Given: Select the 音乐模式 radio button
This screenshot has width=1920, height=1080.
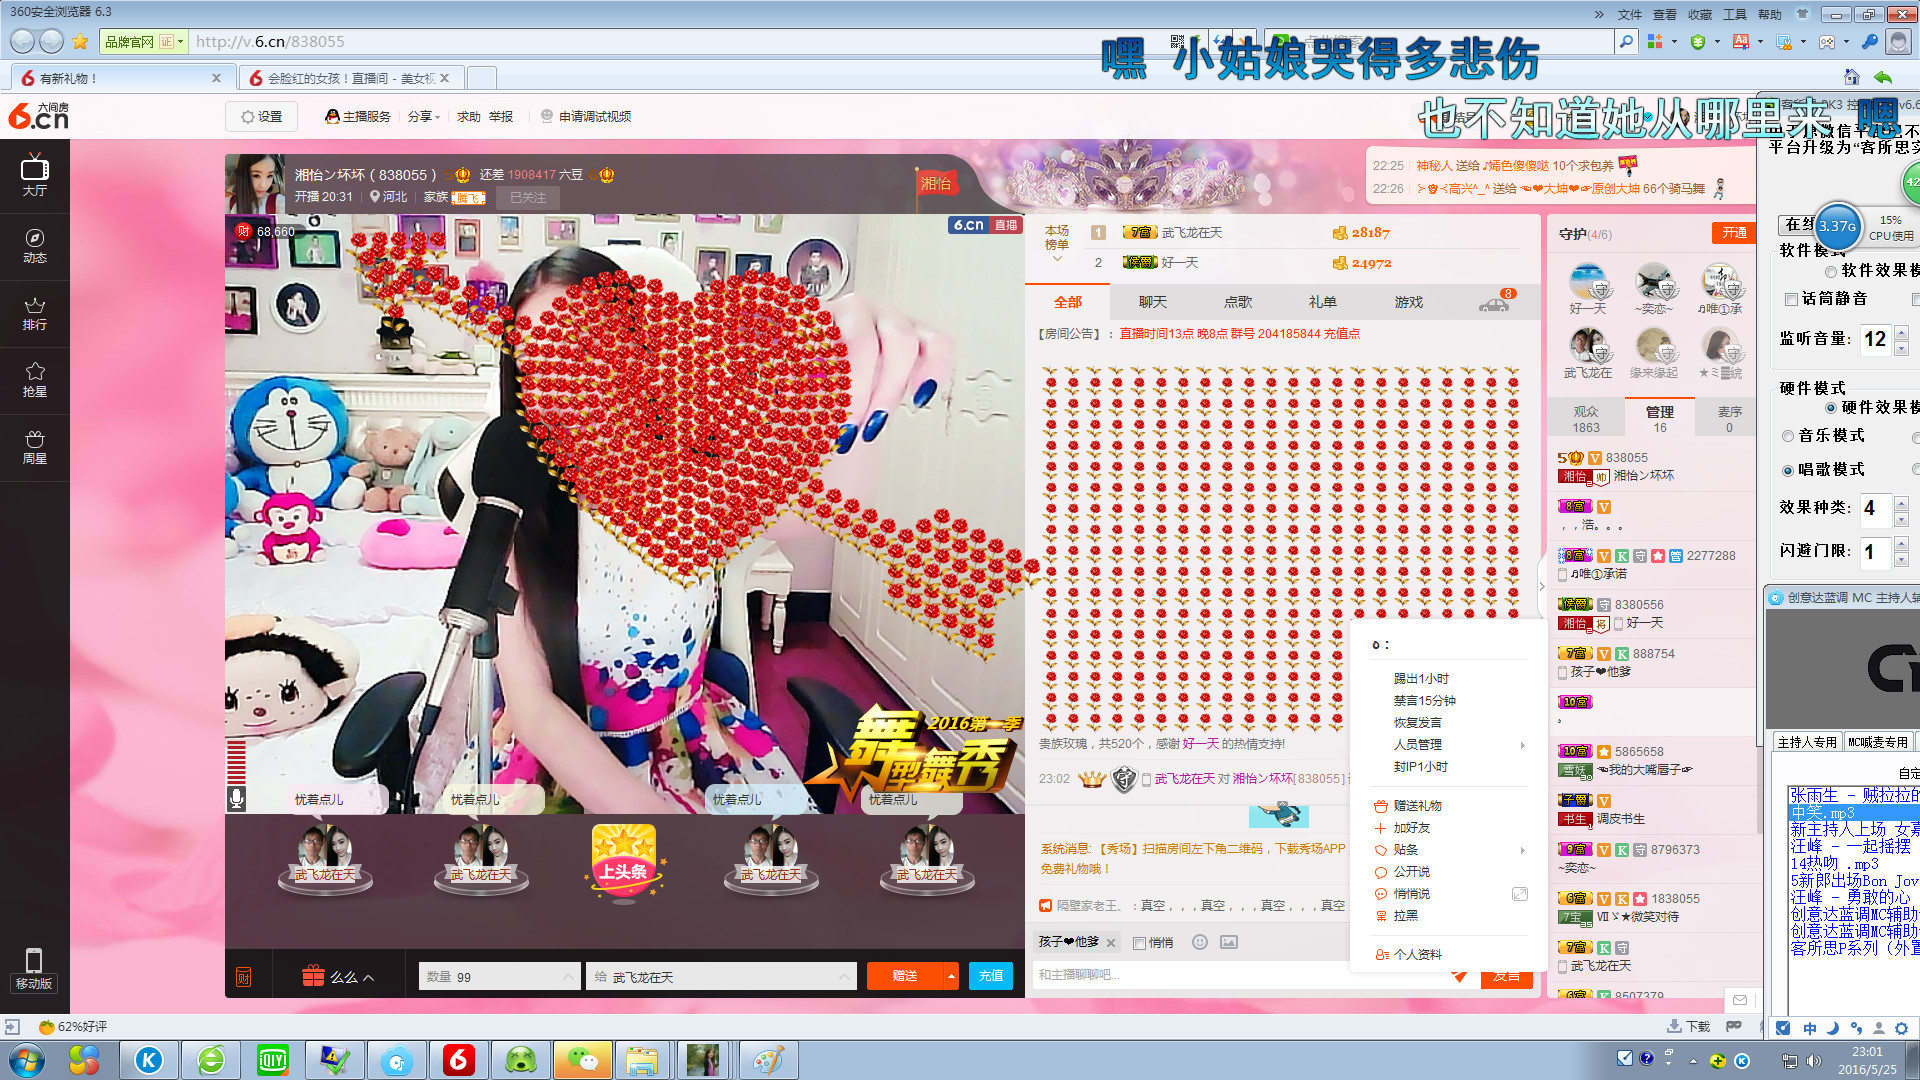Looking at the screenshot, I should coord(1788,436).
